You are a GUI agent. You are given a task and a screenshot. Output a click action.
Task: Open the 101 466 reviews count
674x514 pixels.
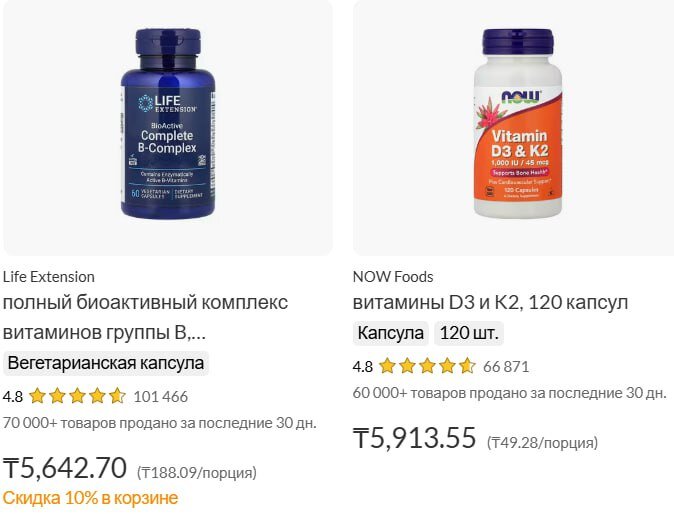click(160, 396)
